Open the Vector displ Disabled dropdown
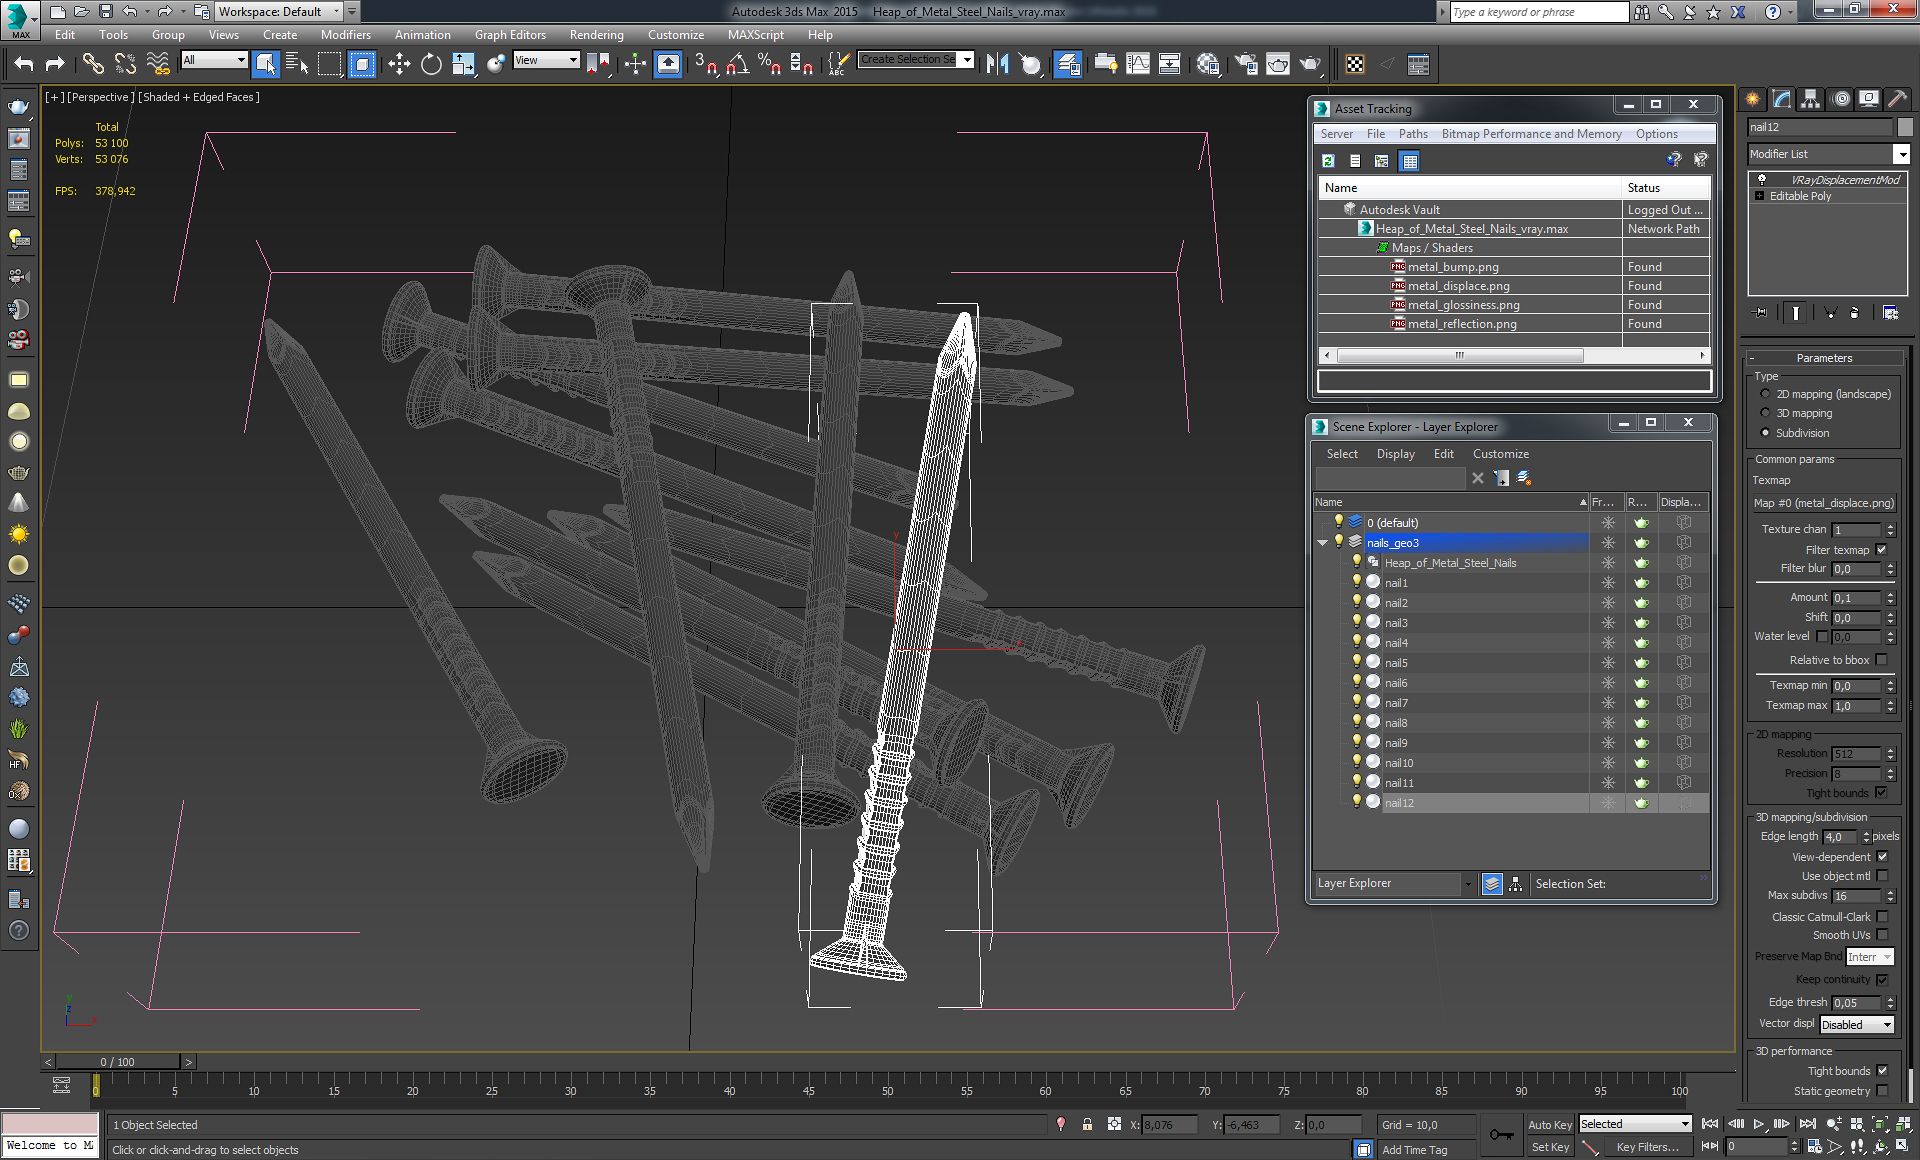The height and width of the screenshot is (1160, 1920). (1856, 1025)
